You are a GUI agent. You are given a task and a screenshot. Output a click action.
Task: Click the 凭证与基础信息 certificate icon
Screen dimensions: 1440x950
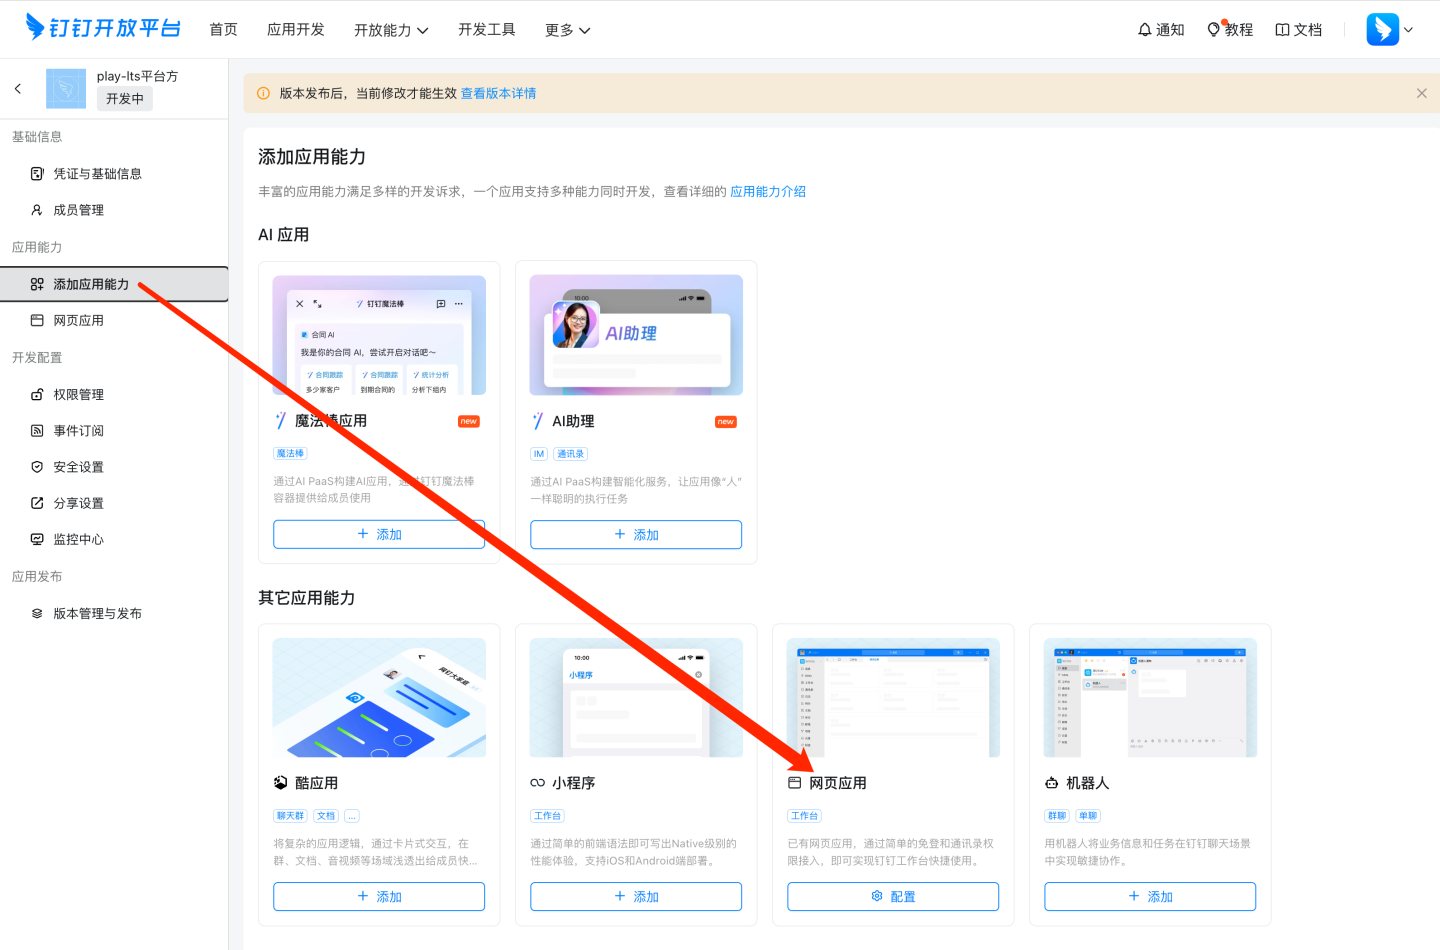(36, 172)
